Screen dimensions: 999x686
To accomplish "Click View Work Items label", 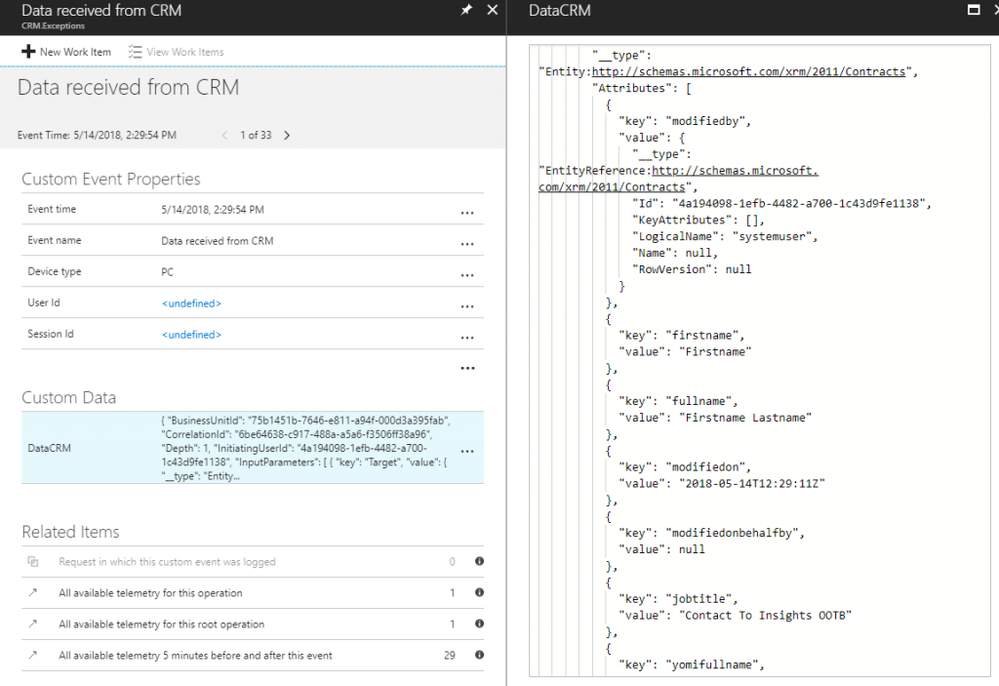I will 185,52.
